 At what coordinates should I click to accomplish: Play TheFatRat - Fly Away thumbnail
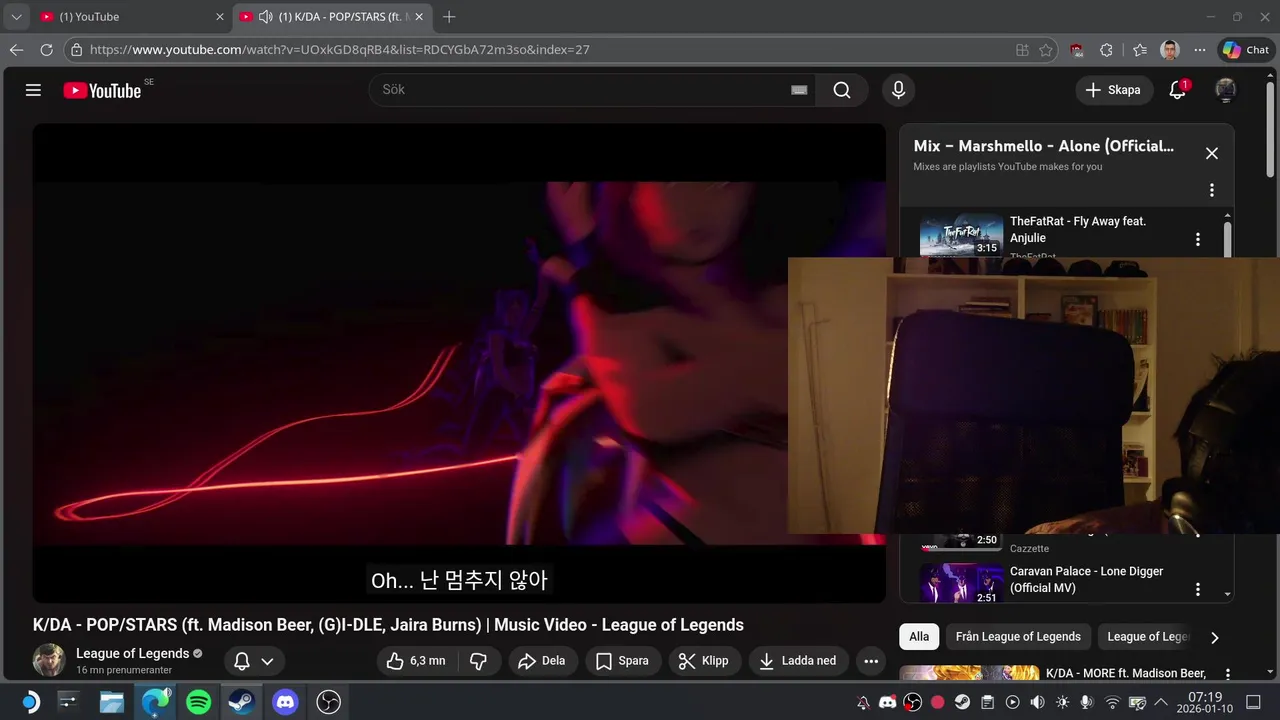961,235
